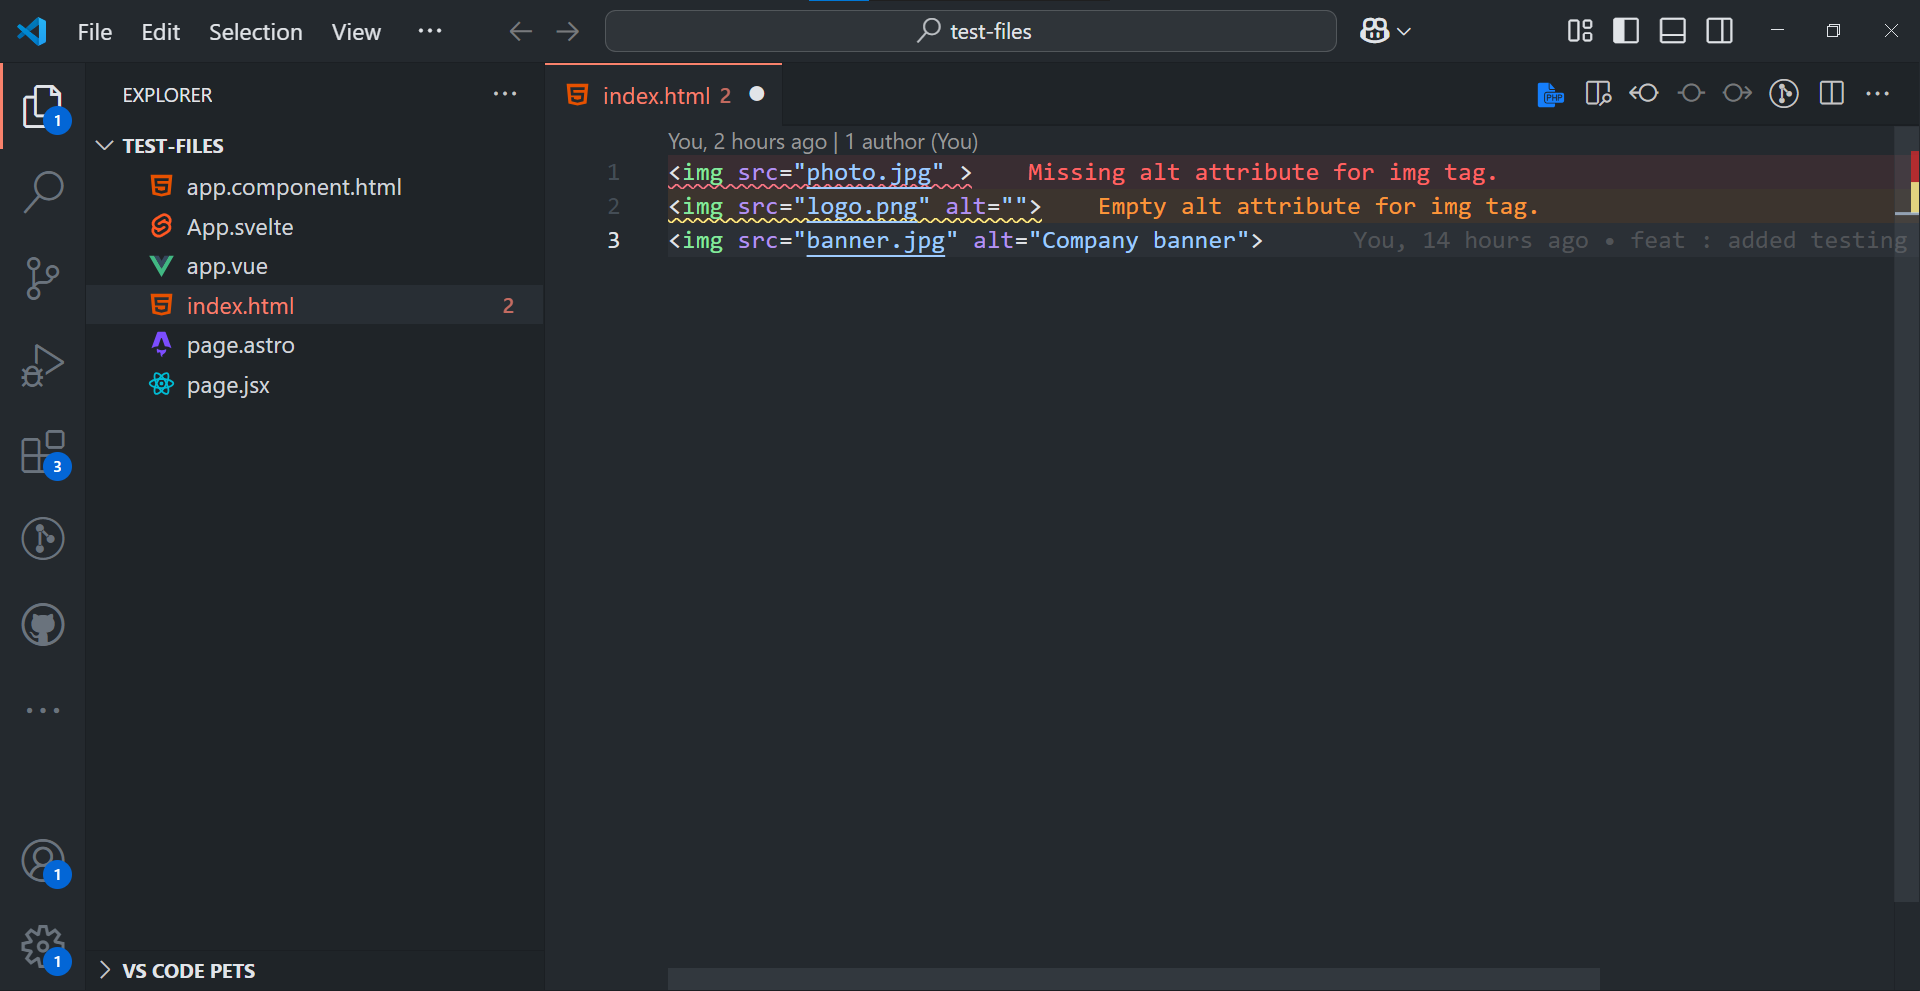Image resolution: width=1920 pixels, height=991 pixels.
Task: Open editor More Actions ellipsis
Action: [x=1878, y=93]
